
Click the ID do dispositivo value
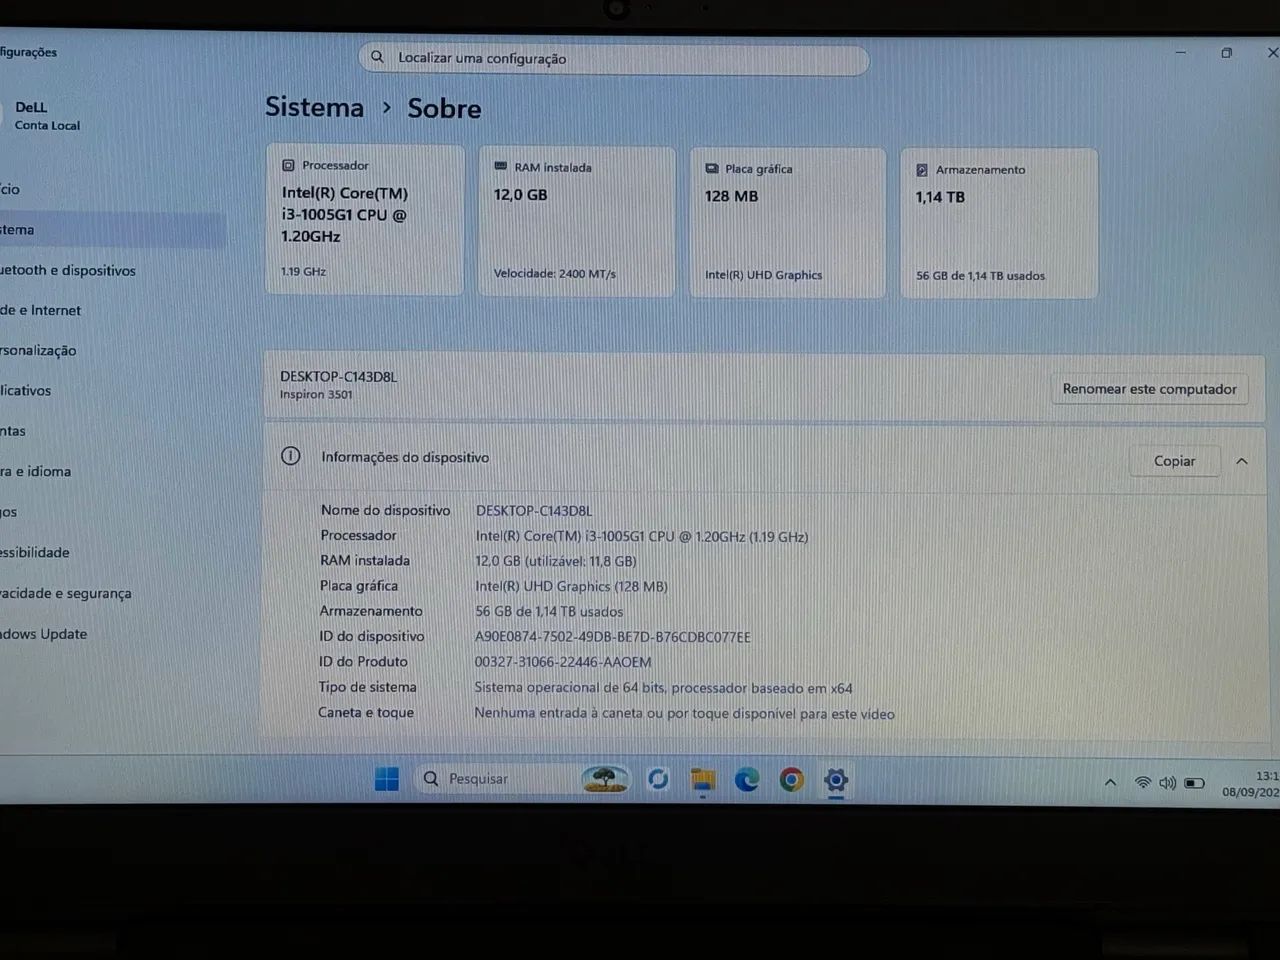(612, 637)
